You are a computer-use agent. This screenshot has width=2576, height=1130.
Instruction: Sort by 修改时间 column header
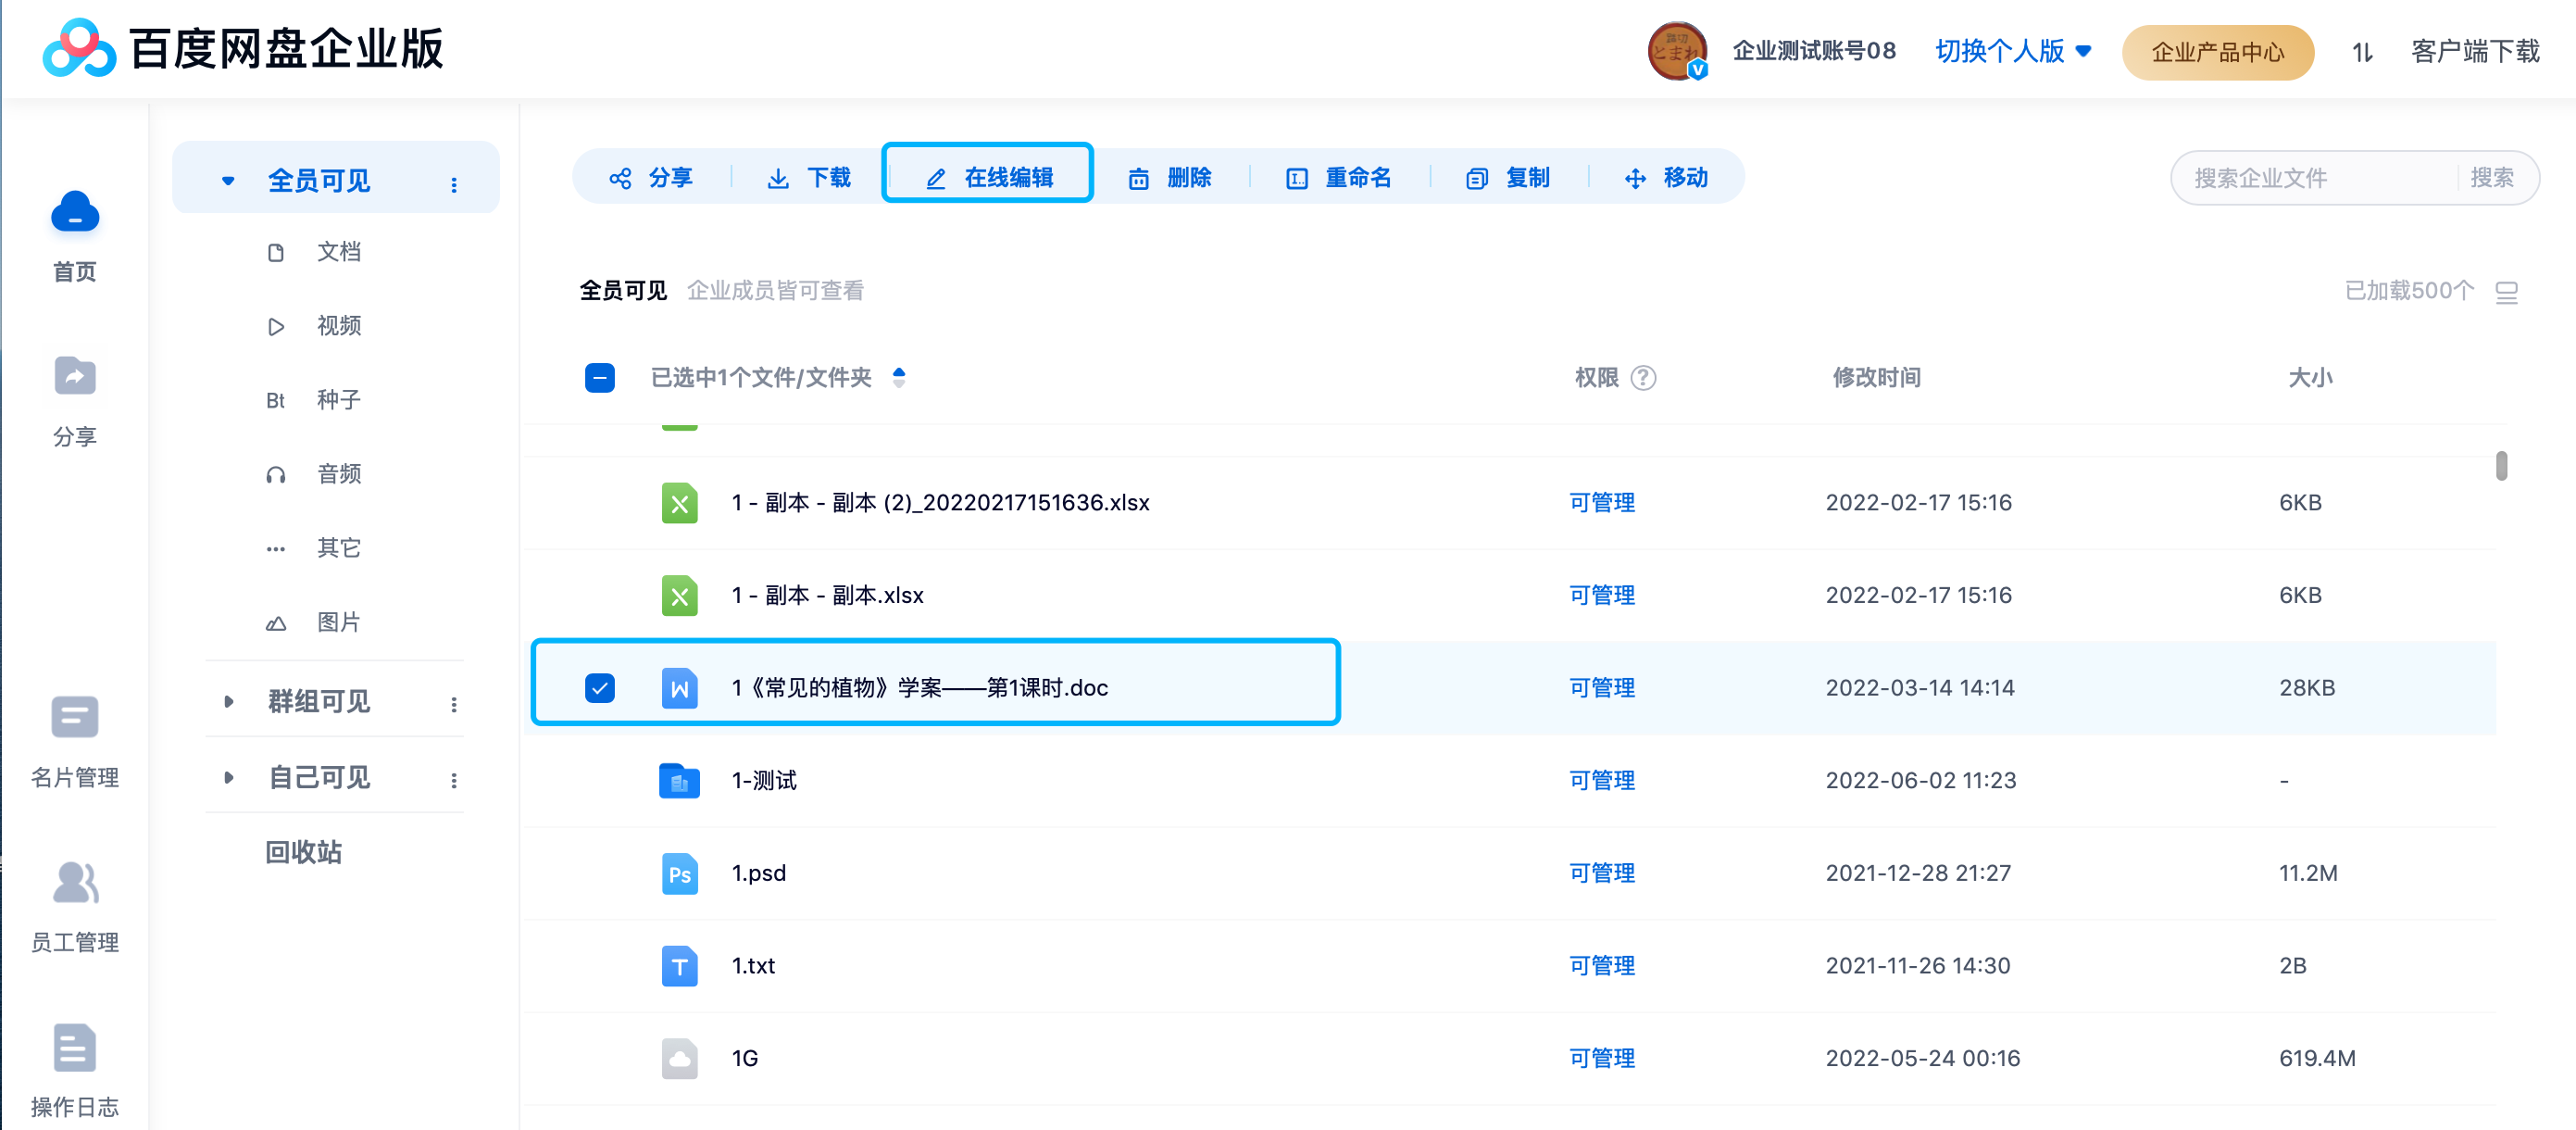click(1876, 378)
